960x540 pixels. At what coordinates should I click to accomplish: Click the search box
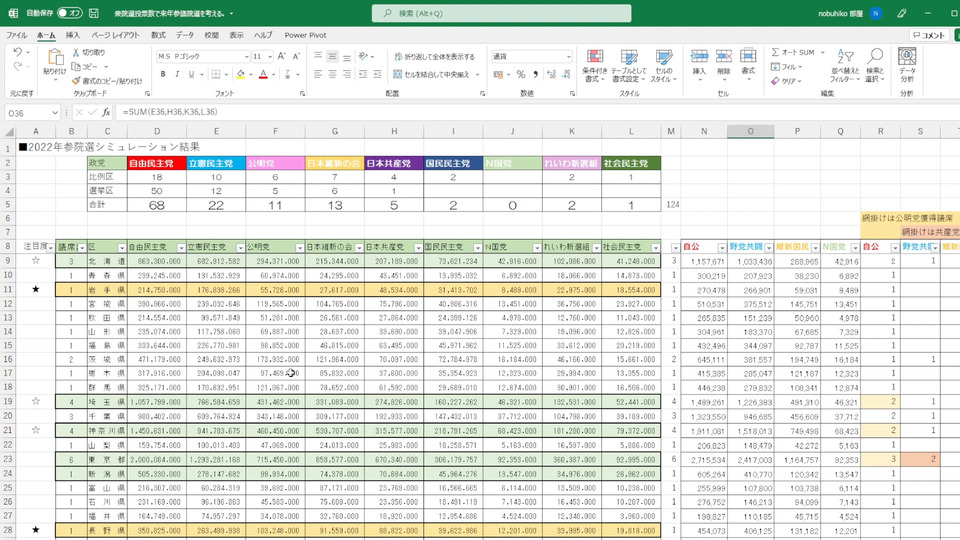[501, 13]
